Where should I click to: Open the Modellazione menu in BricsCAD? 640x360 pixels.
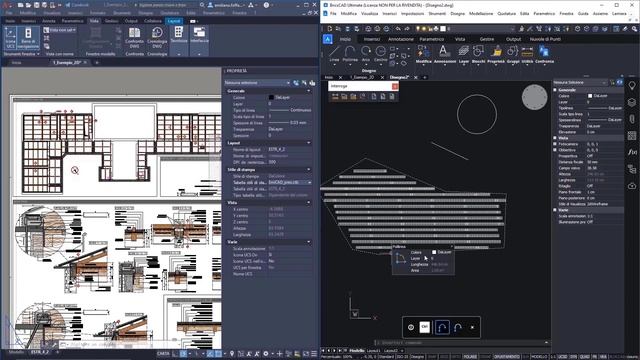coord(481,13)
